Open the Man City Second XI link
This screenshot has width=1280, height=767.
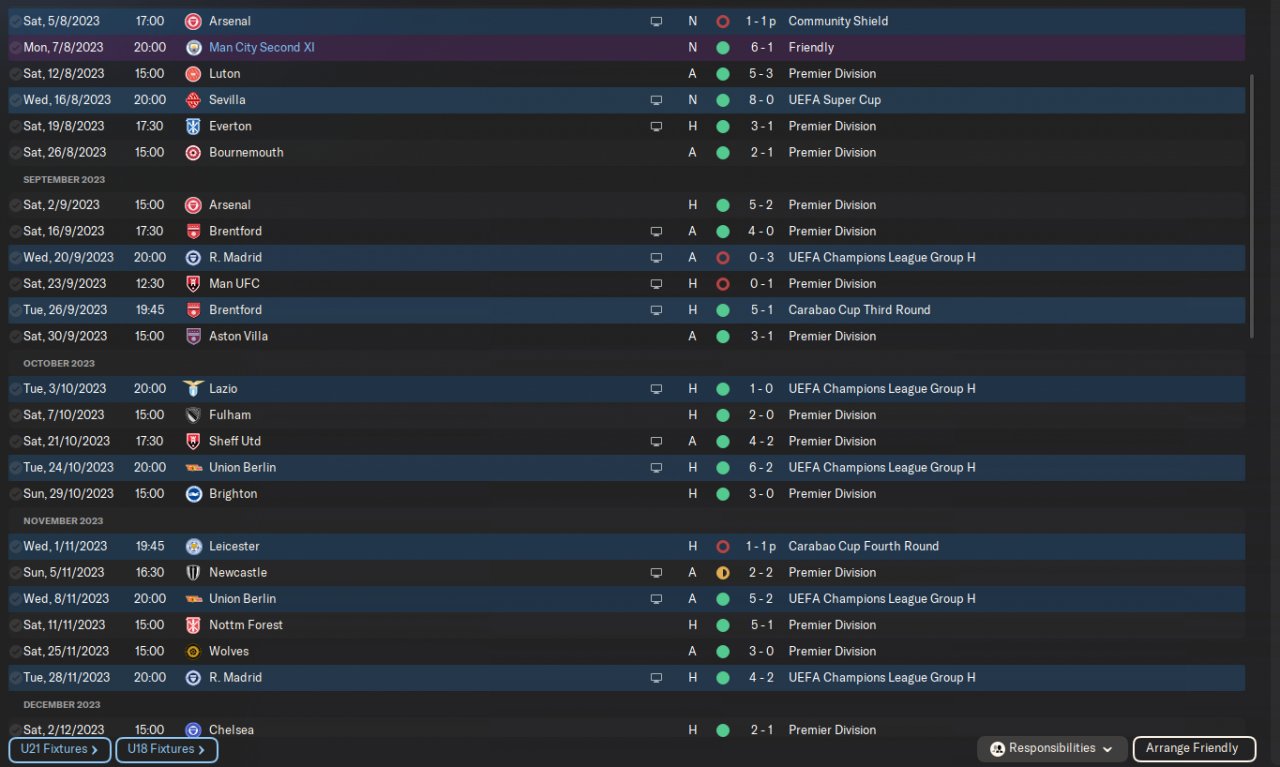tap(261, 47)
